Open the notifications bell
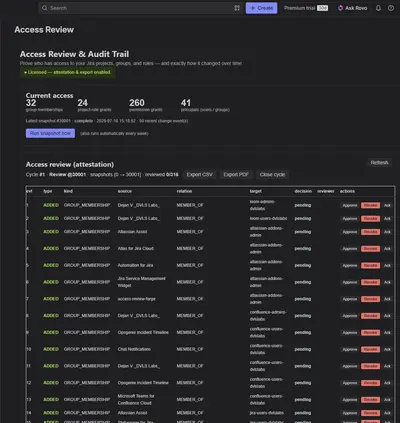Screen dimensions: 400x423 click(378, 8)
